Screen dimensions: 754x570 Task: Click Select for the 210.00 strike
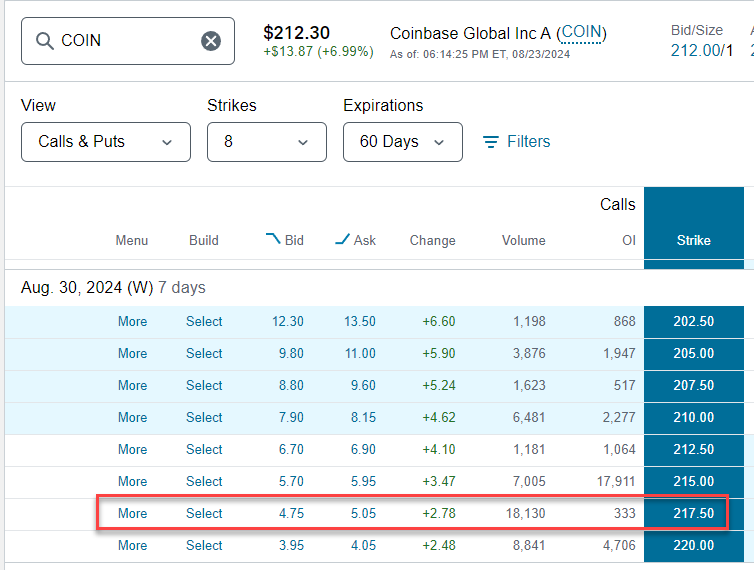click(204, 417)
